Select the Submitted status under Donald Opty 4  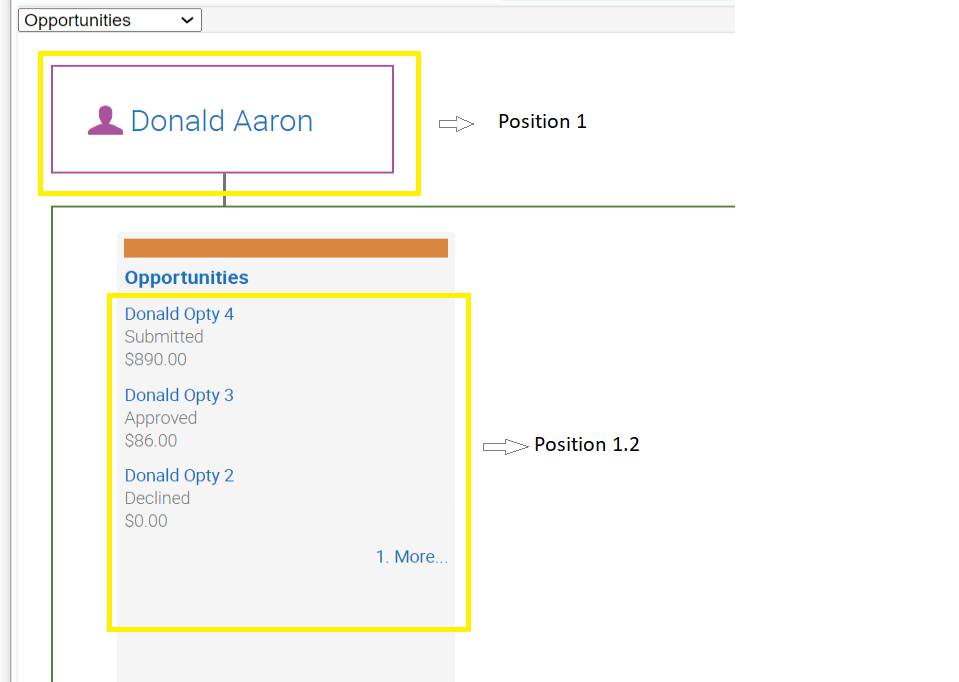[163, 337]
